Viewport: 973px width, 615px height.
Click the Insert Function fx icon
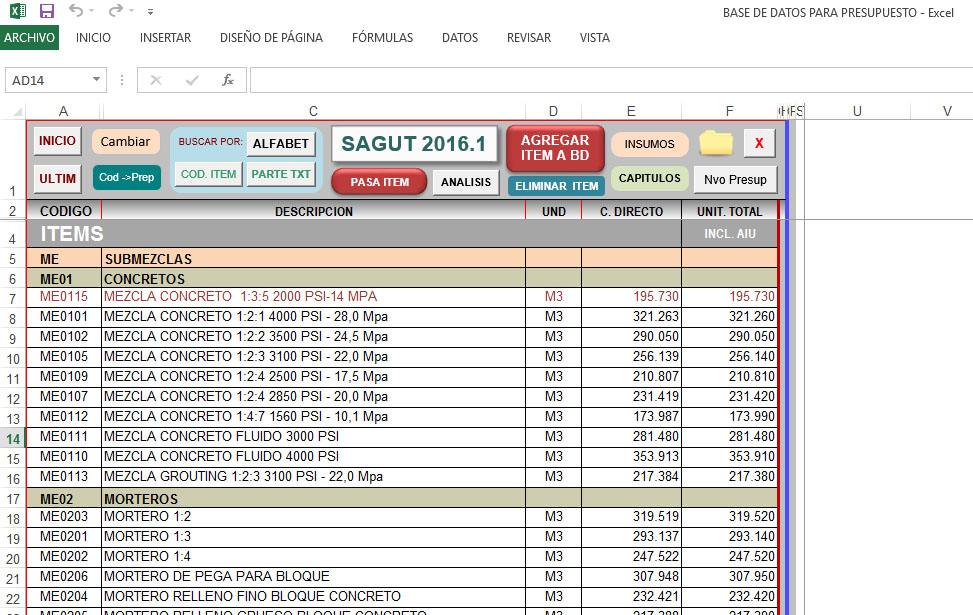(x=228, y=80)
